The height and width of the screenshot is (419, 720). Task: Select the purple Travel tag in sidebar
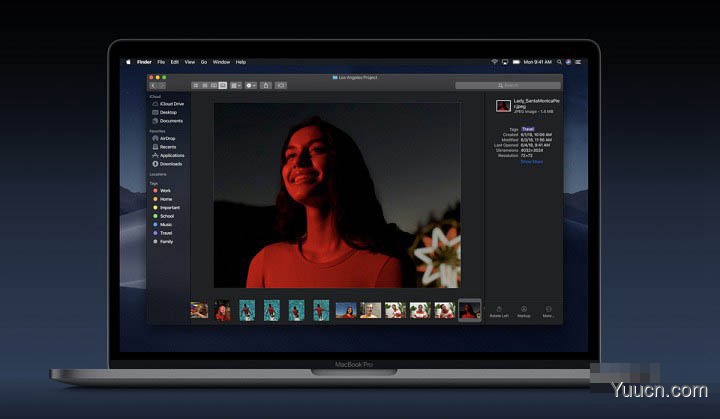(163, 233)
